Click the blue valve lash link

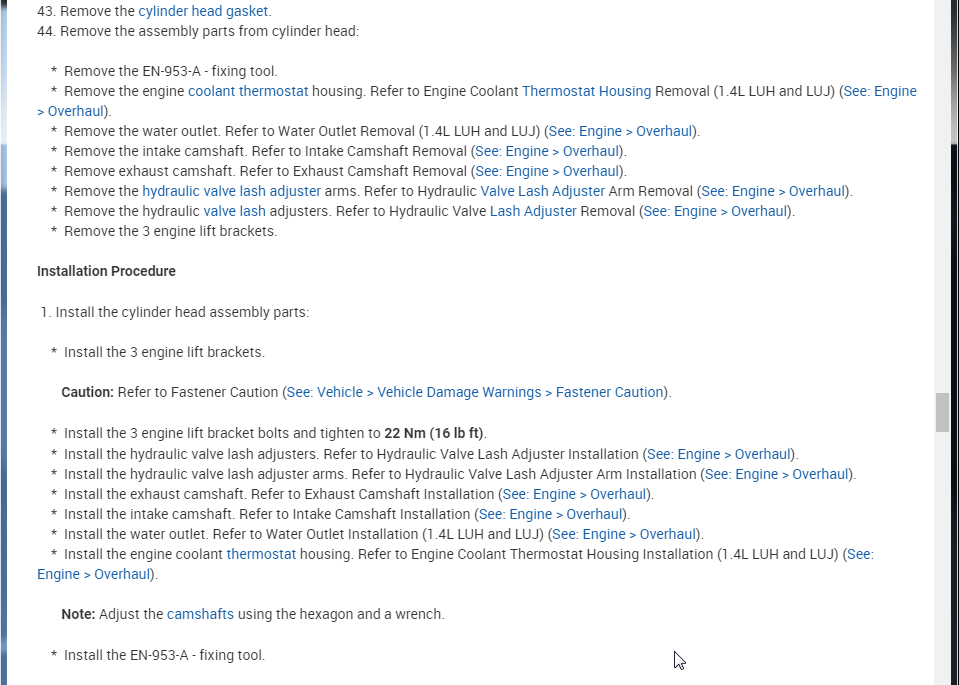click(x=234, y=211)
